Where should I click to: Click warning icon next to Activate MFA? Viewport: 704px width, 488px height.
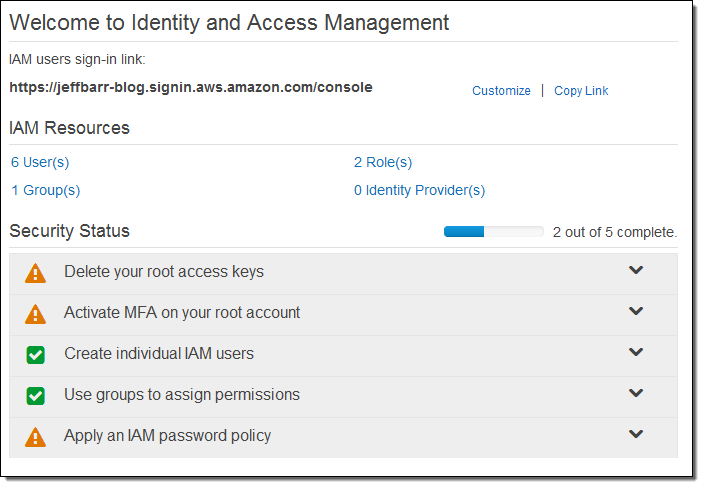tap(35, 314)
